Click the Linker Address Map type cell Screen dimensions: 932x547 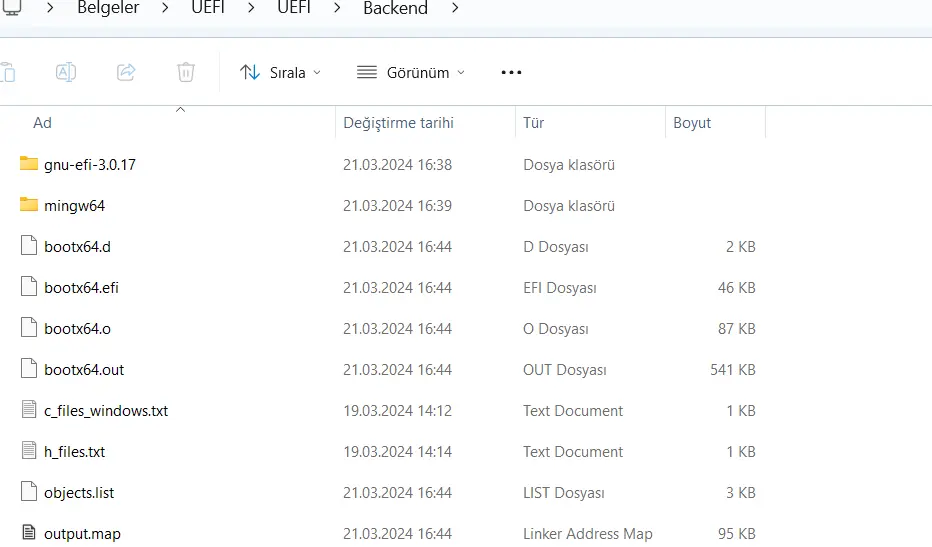(587, 534)
